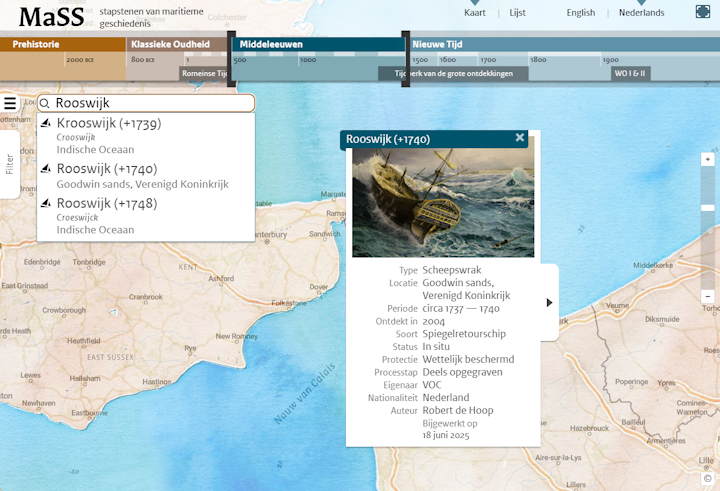This screenshot has height=491, width=720.
Task: Click the map zoom slider handle
Action: tap(708, 208)
